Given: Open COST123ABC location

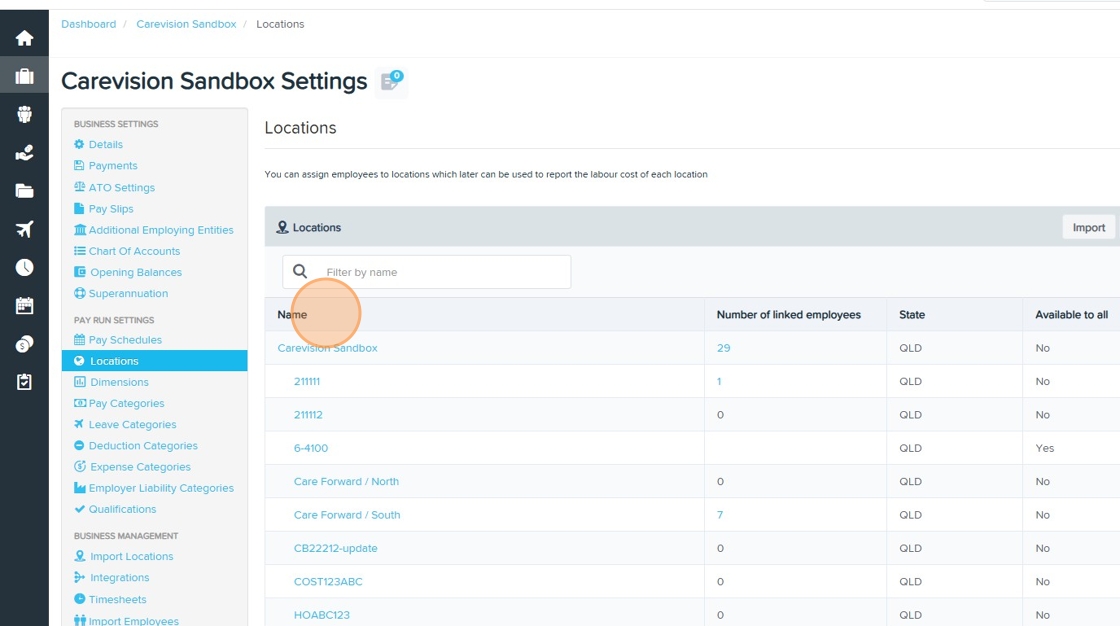Looking at the screenshot, I should tap(328, 582).
